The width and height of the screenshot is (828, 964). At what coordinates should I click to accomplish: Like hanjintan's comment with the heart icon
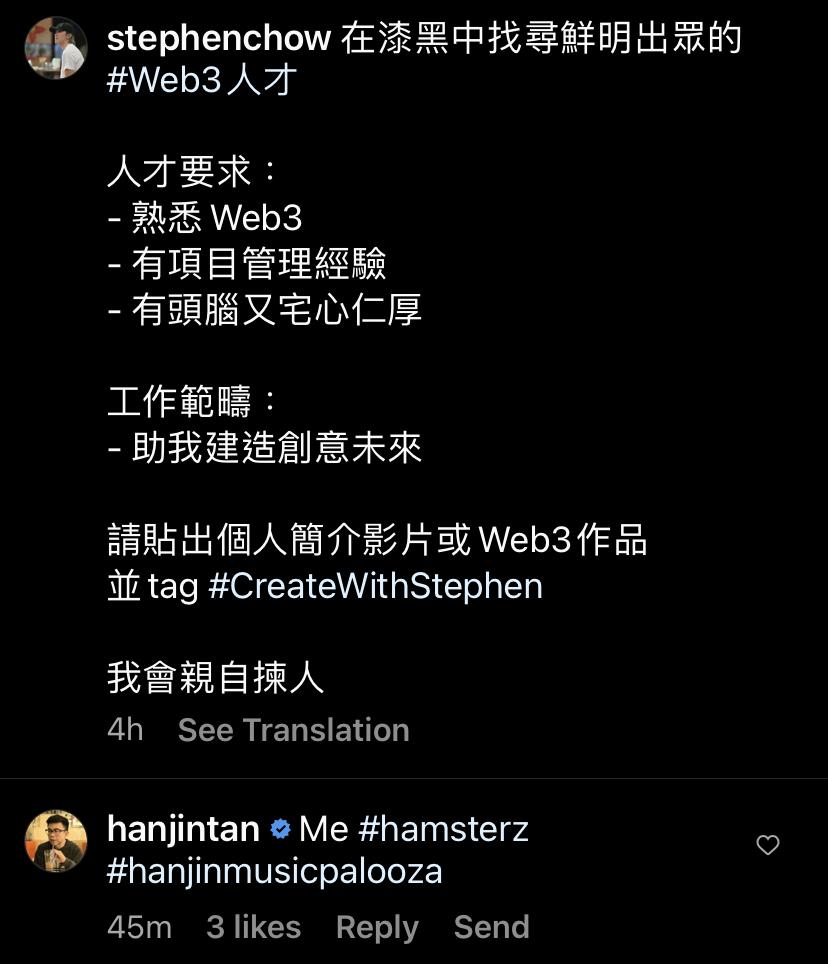pos(768,845)
